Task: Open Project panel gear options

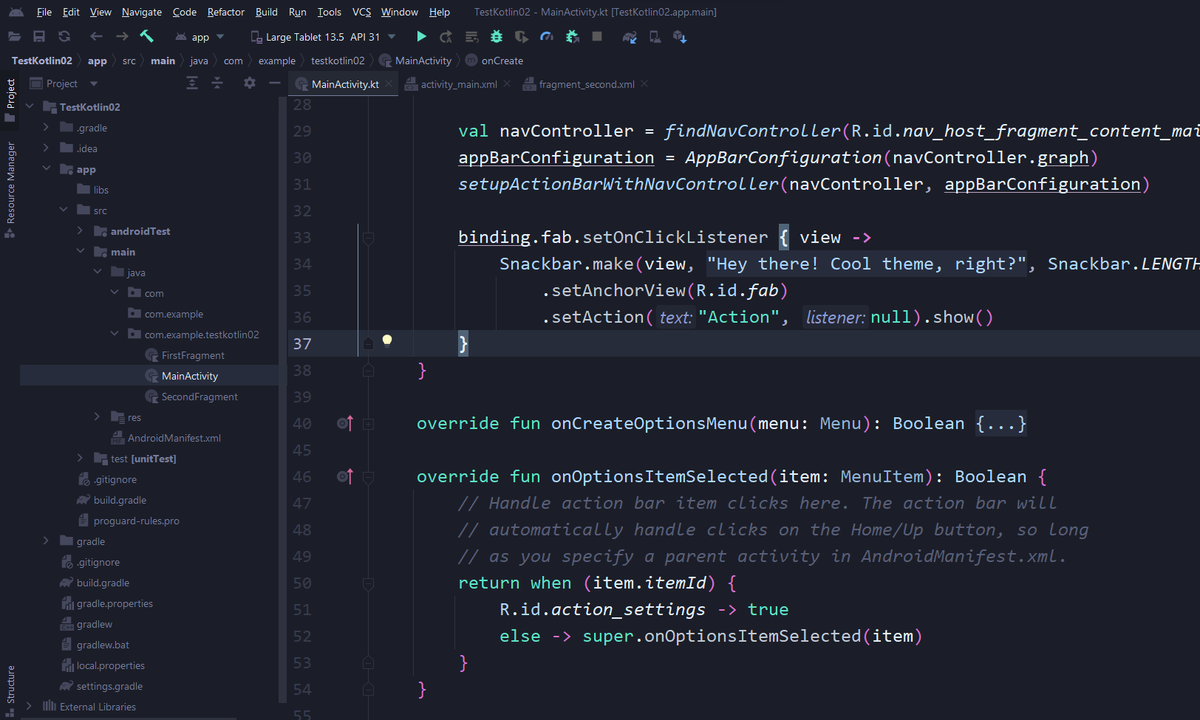Action: tap(250, 84)
